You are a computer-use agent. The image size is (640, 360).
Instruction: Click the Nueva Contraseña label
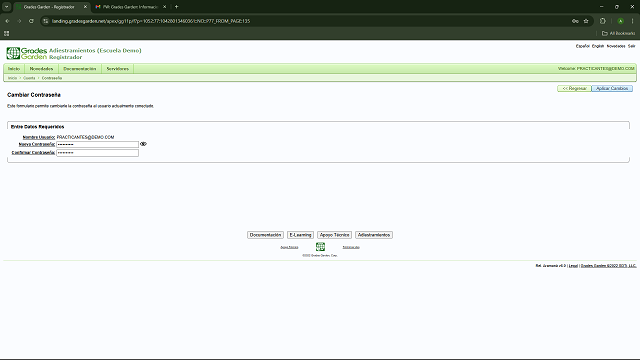tap(37, 144)
